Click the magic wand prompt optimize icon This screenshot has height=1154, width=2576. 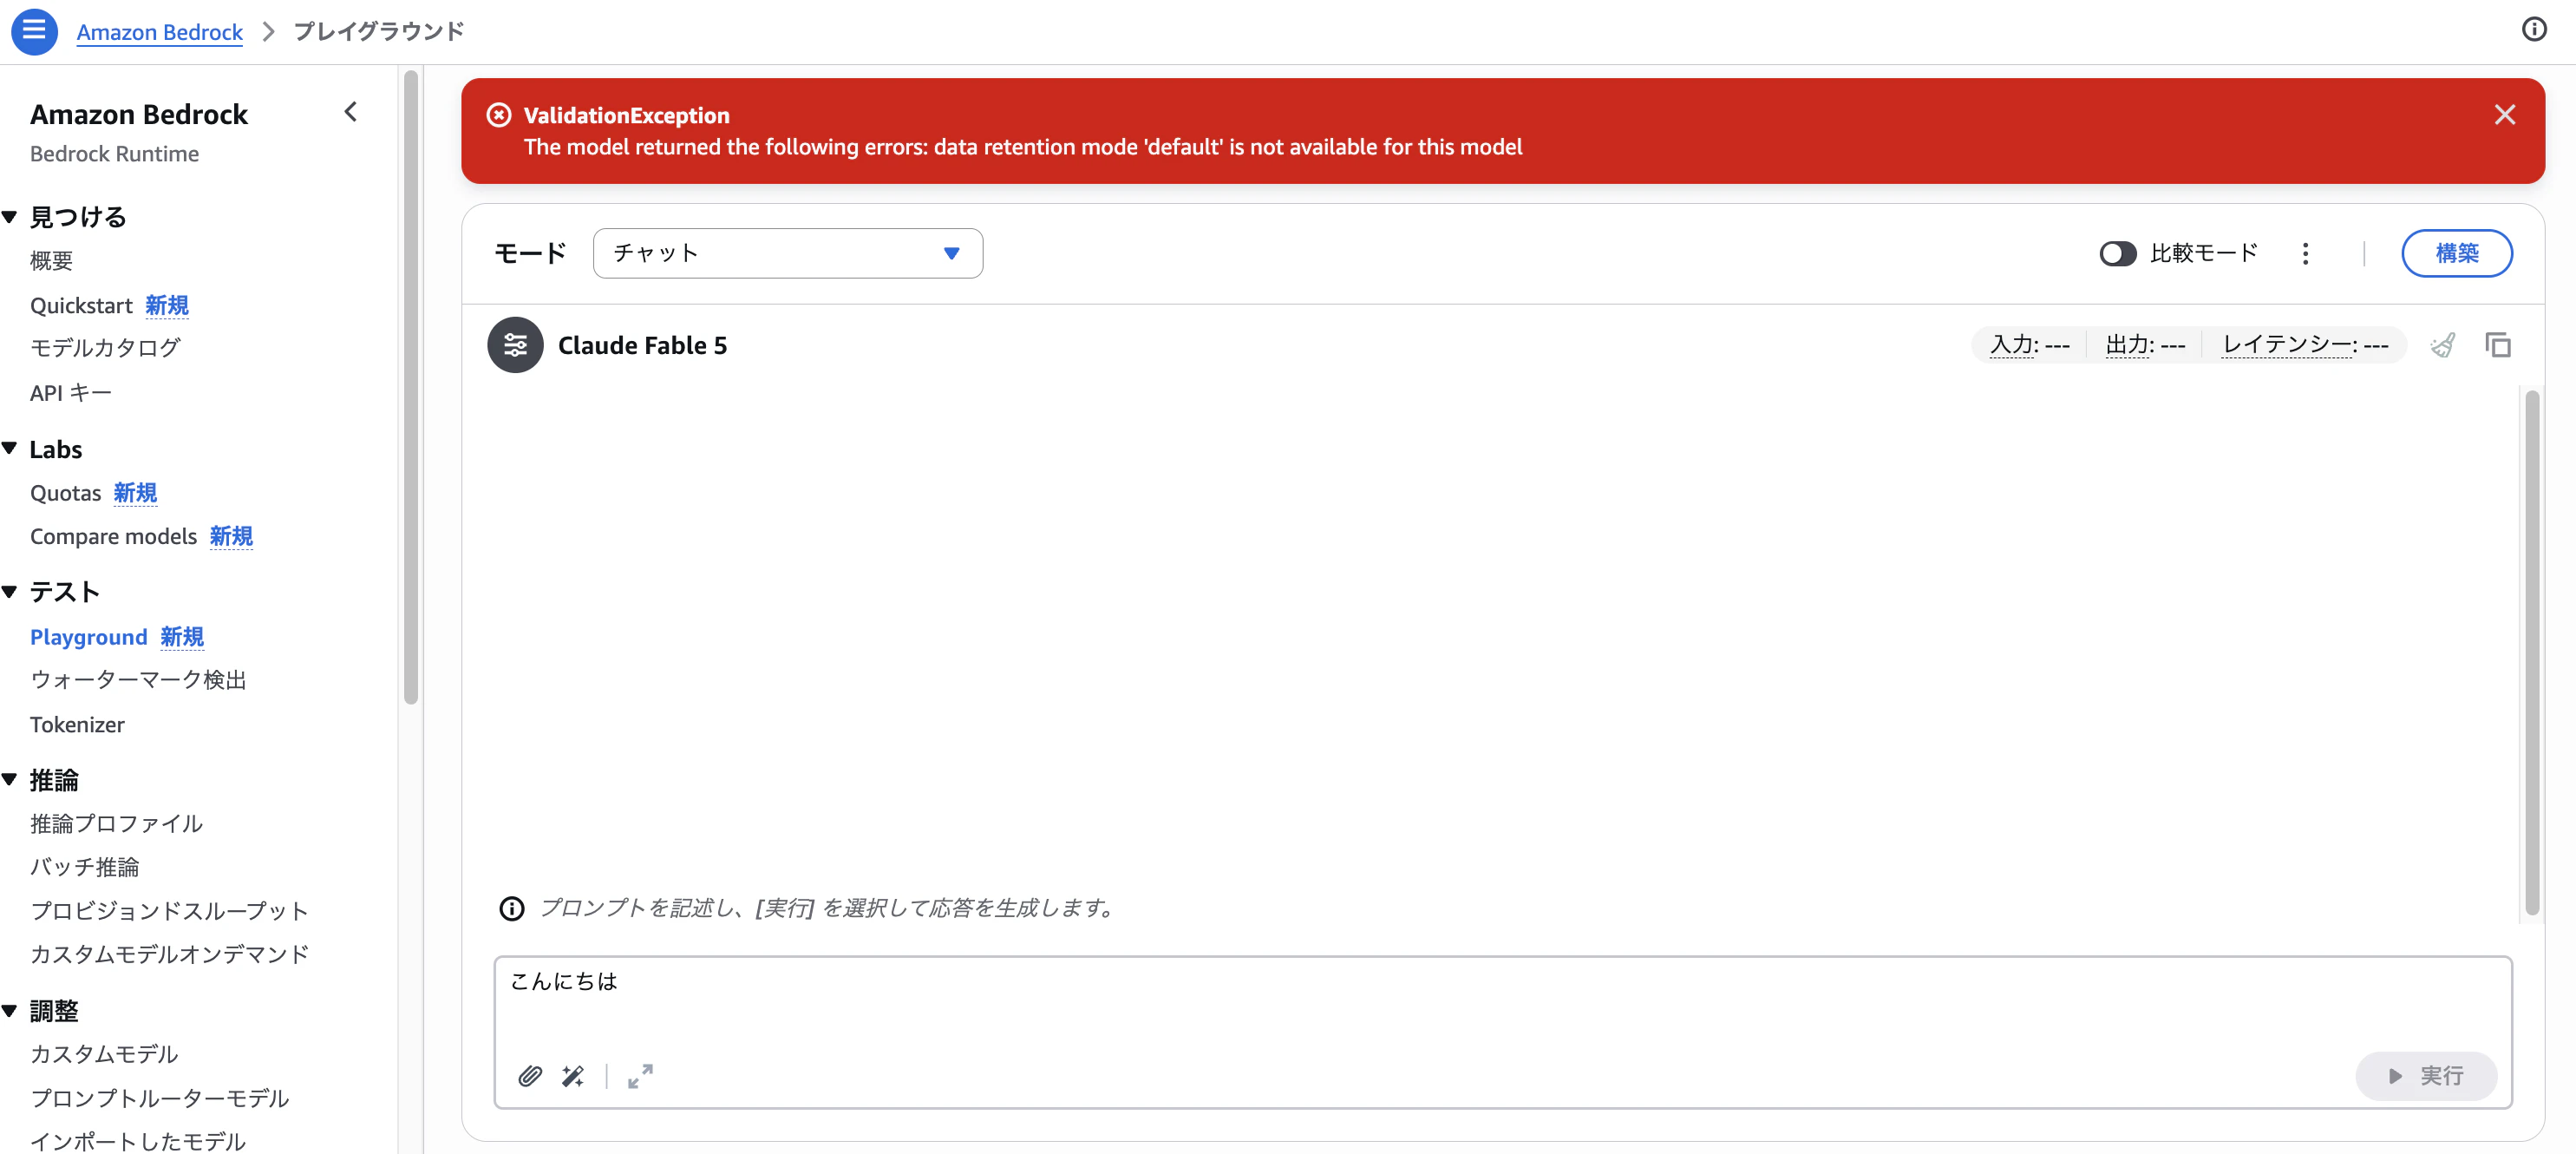click(573, 1075)
